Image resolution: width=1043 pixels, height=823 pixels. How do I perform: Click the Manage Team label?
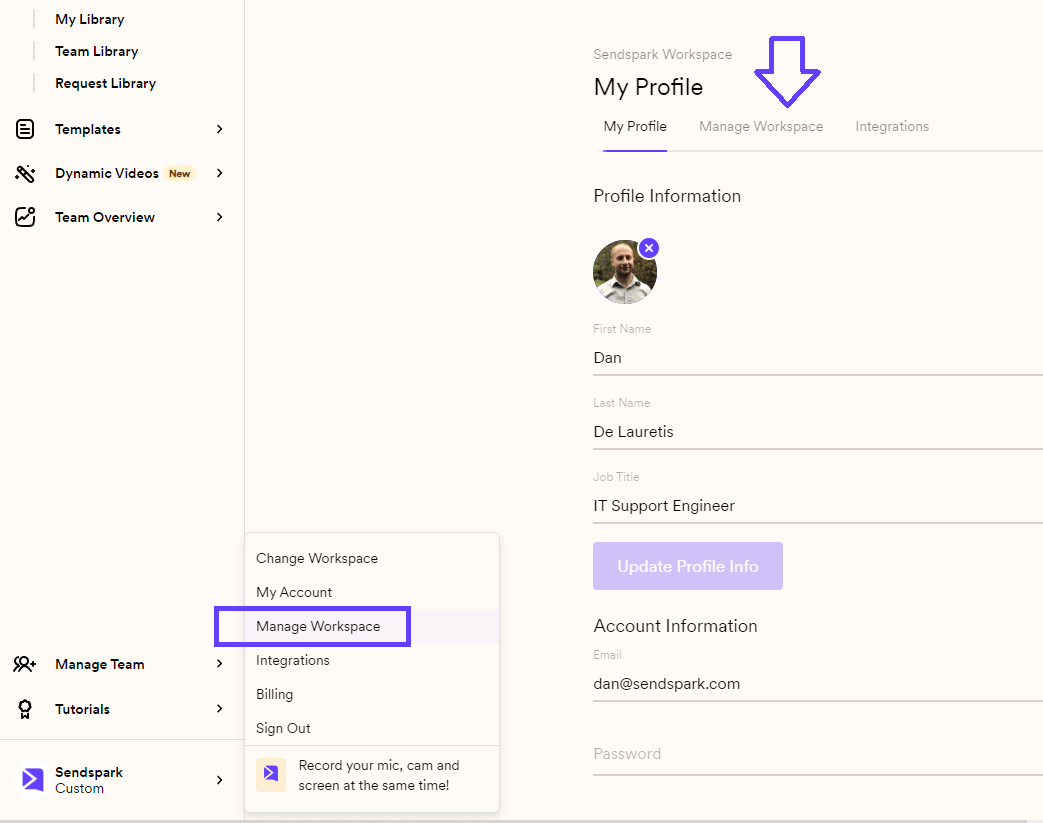pos(100,664)
